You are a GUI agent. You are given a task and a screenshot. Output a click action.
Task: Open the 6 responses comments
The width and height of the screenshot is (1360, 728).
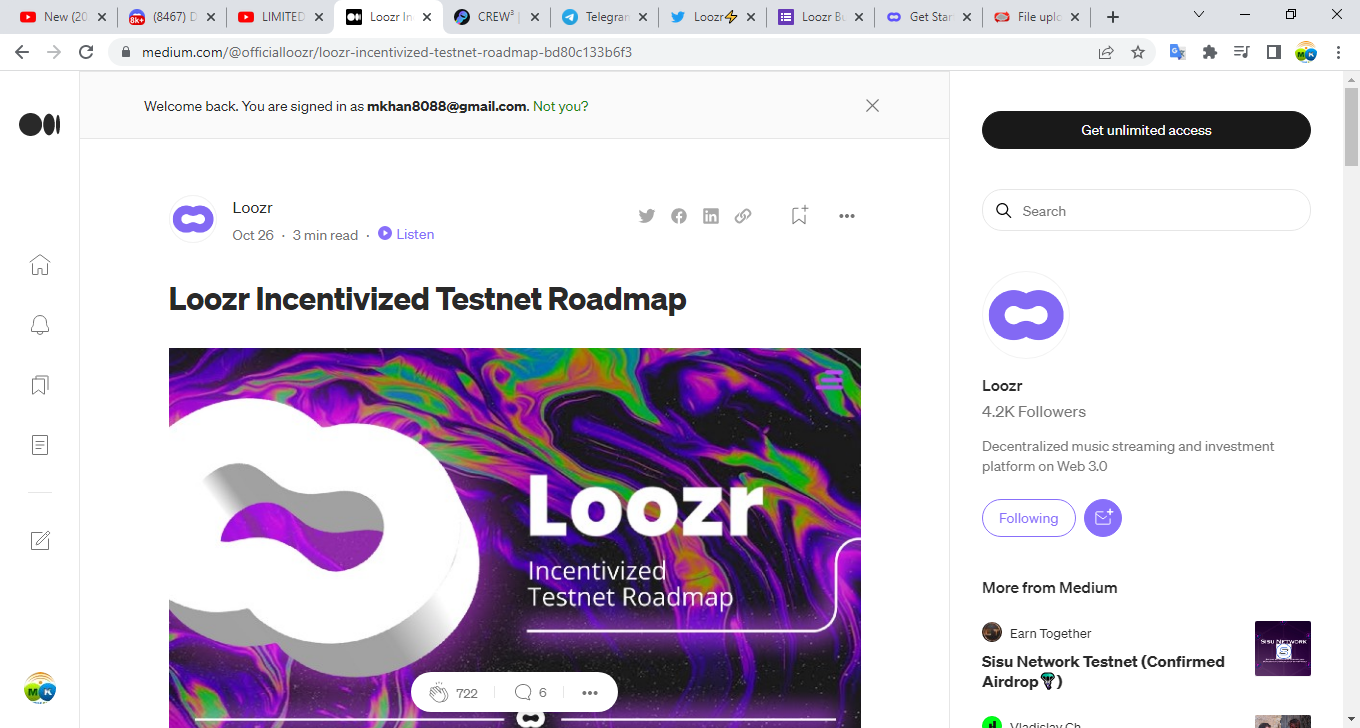pyautogui.click(x=530, y=692)
